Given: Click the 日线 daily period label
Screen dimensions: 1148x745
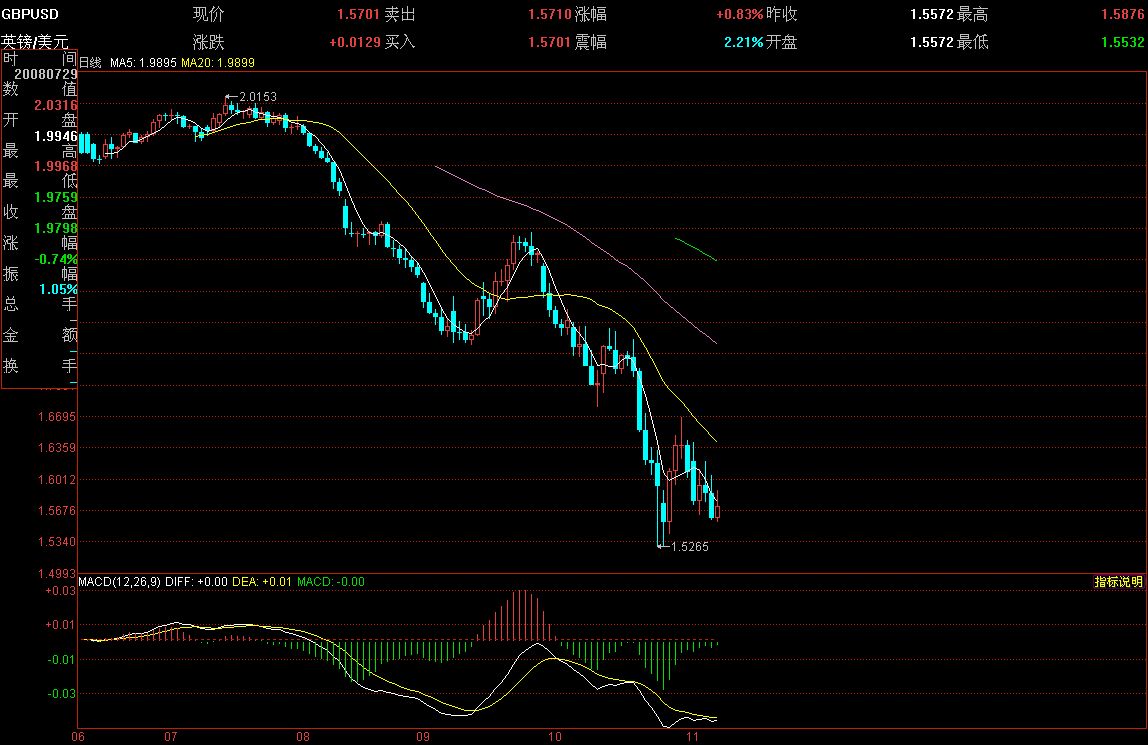Looking at the screenshot, I should [x=90, y=63].
